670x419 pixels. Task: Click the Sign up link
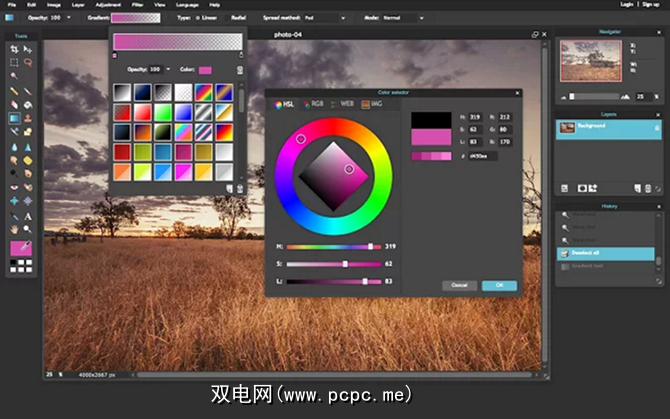[651, 4]
